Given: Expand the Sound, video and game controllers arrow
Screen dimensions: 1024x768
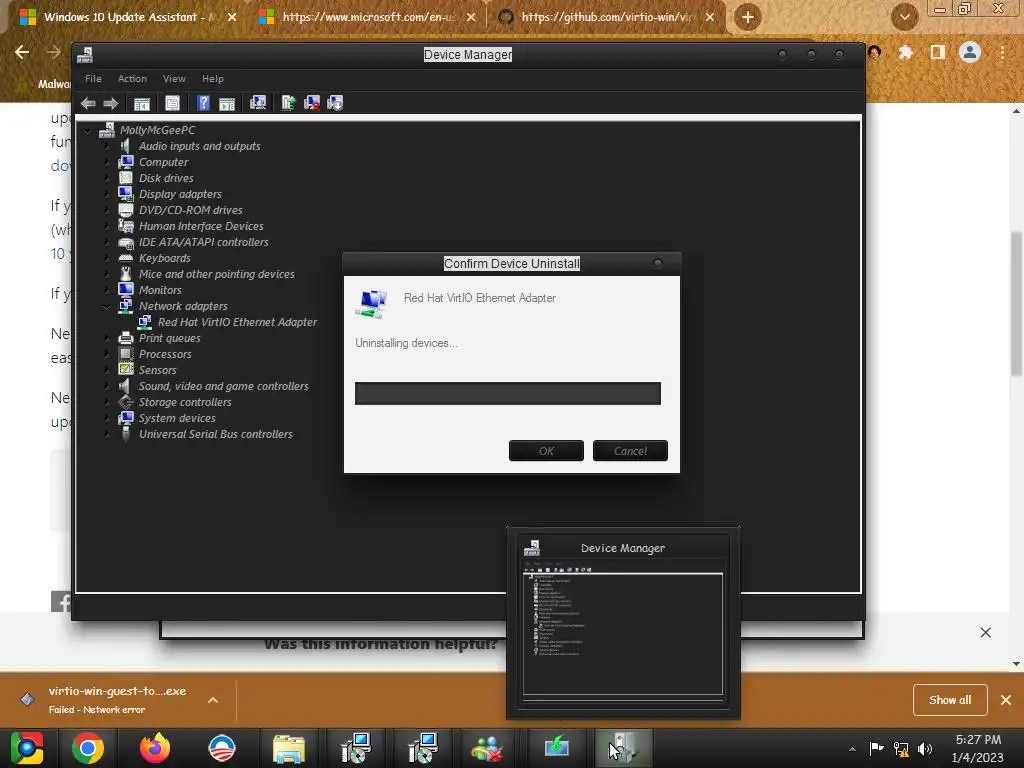Looking at the screenshot, I should pyautogui.click(x=107, y=386).
